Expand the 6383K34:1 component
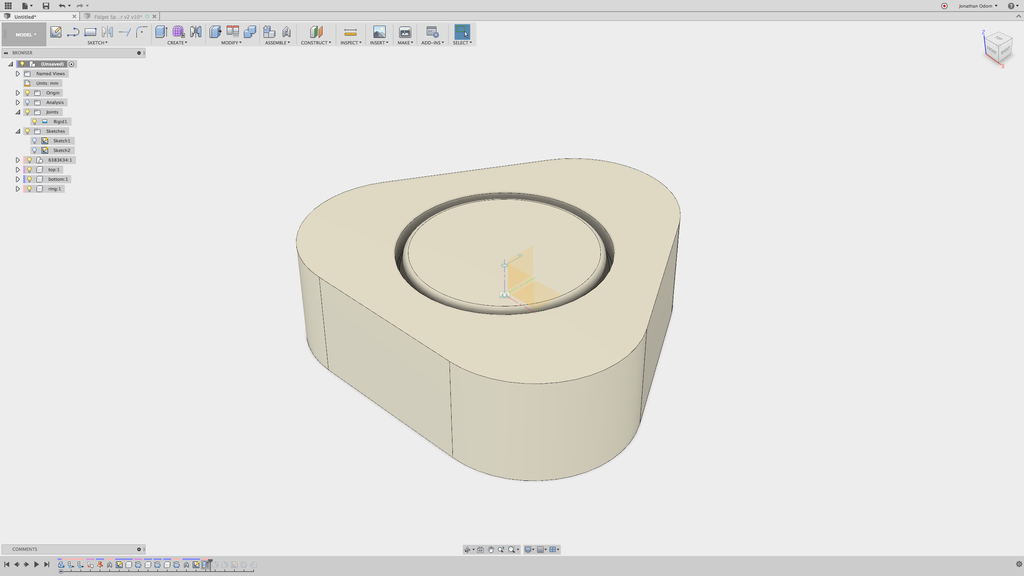The width and height of the screenshot is (1024, 576). coord(18,160)
